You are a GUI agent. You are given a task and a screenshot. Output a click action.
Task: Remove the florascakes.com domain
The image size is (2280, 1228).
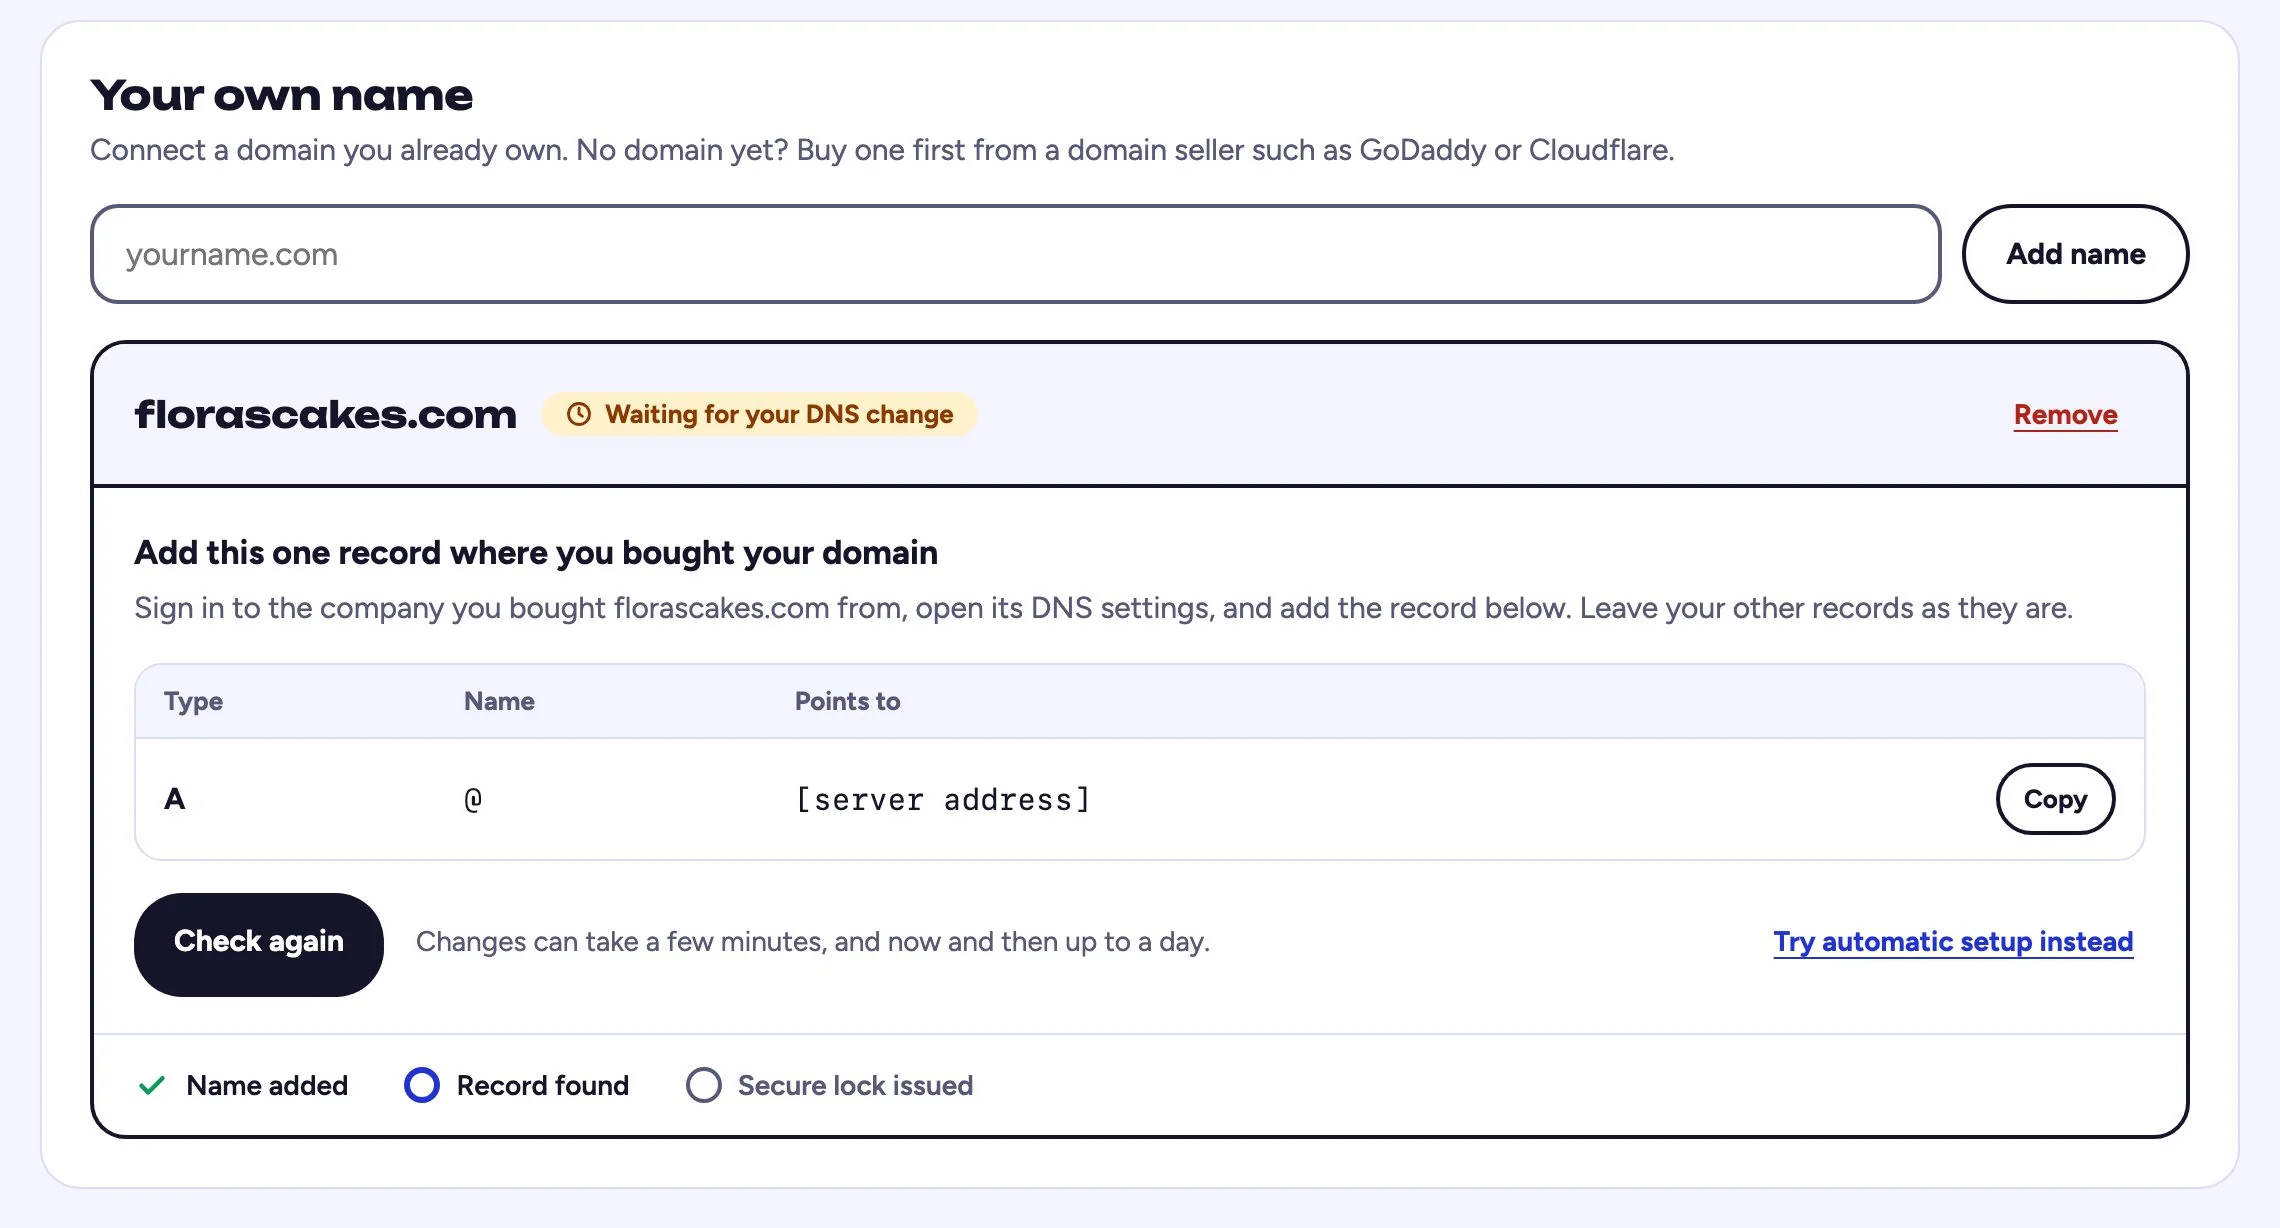point(2065,414)
